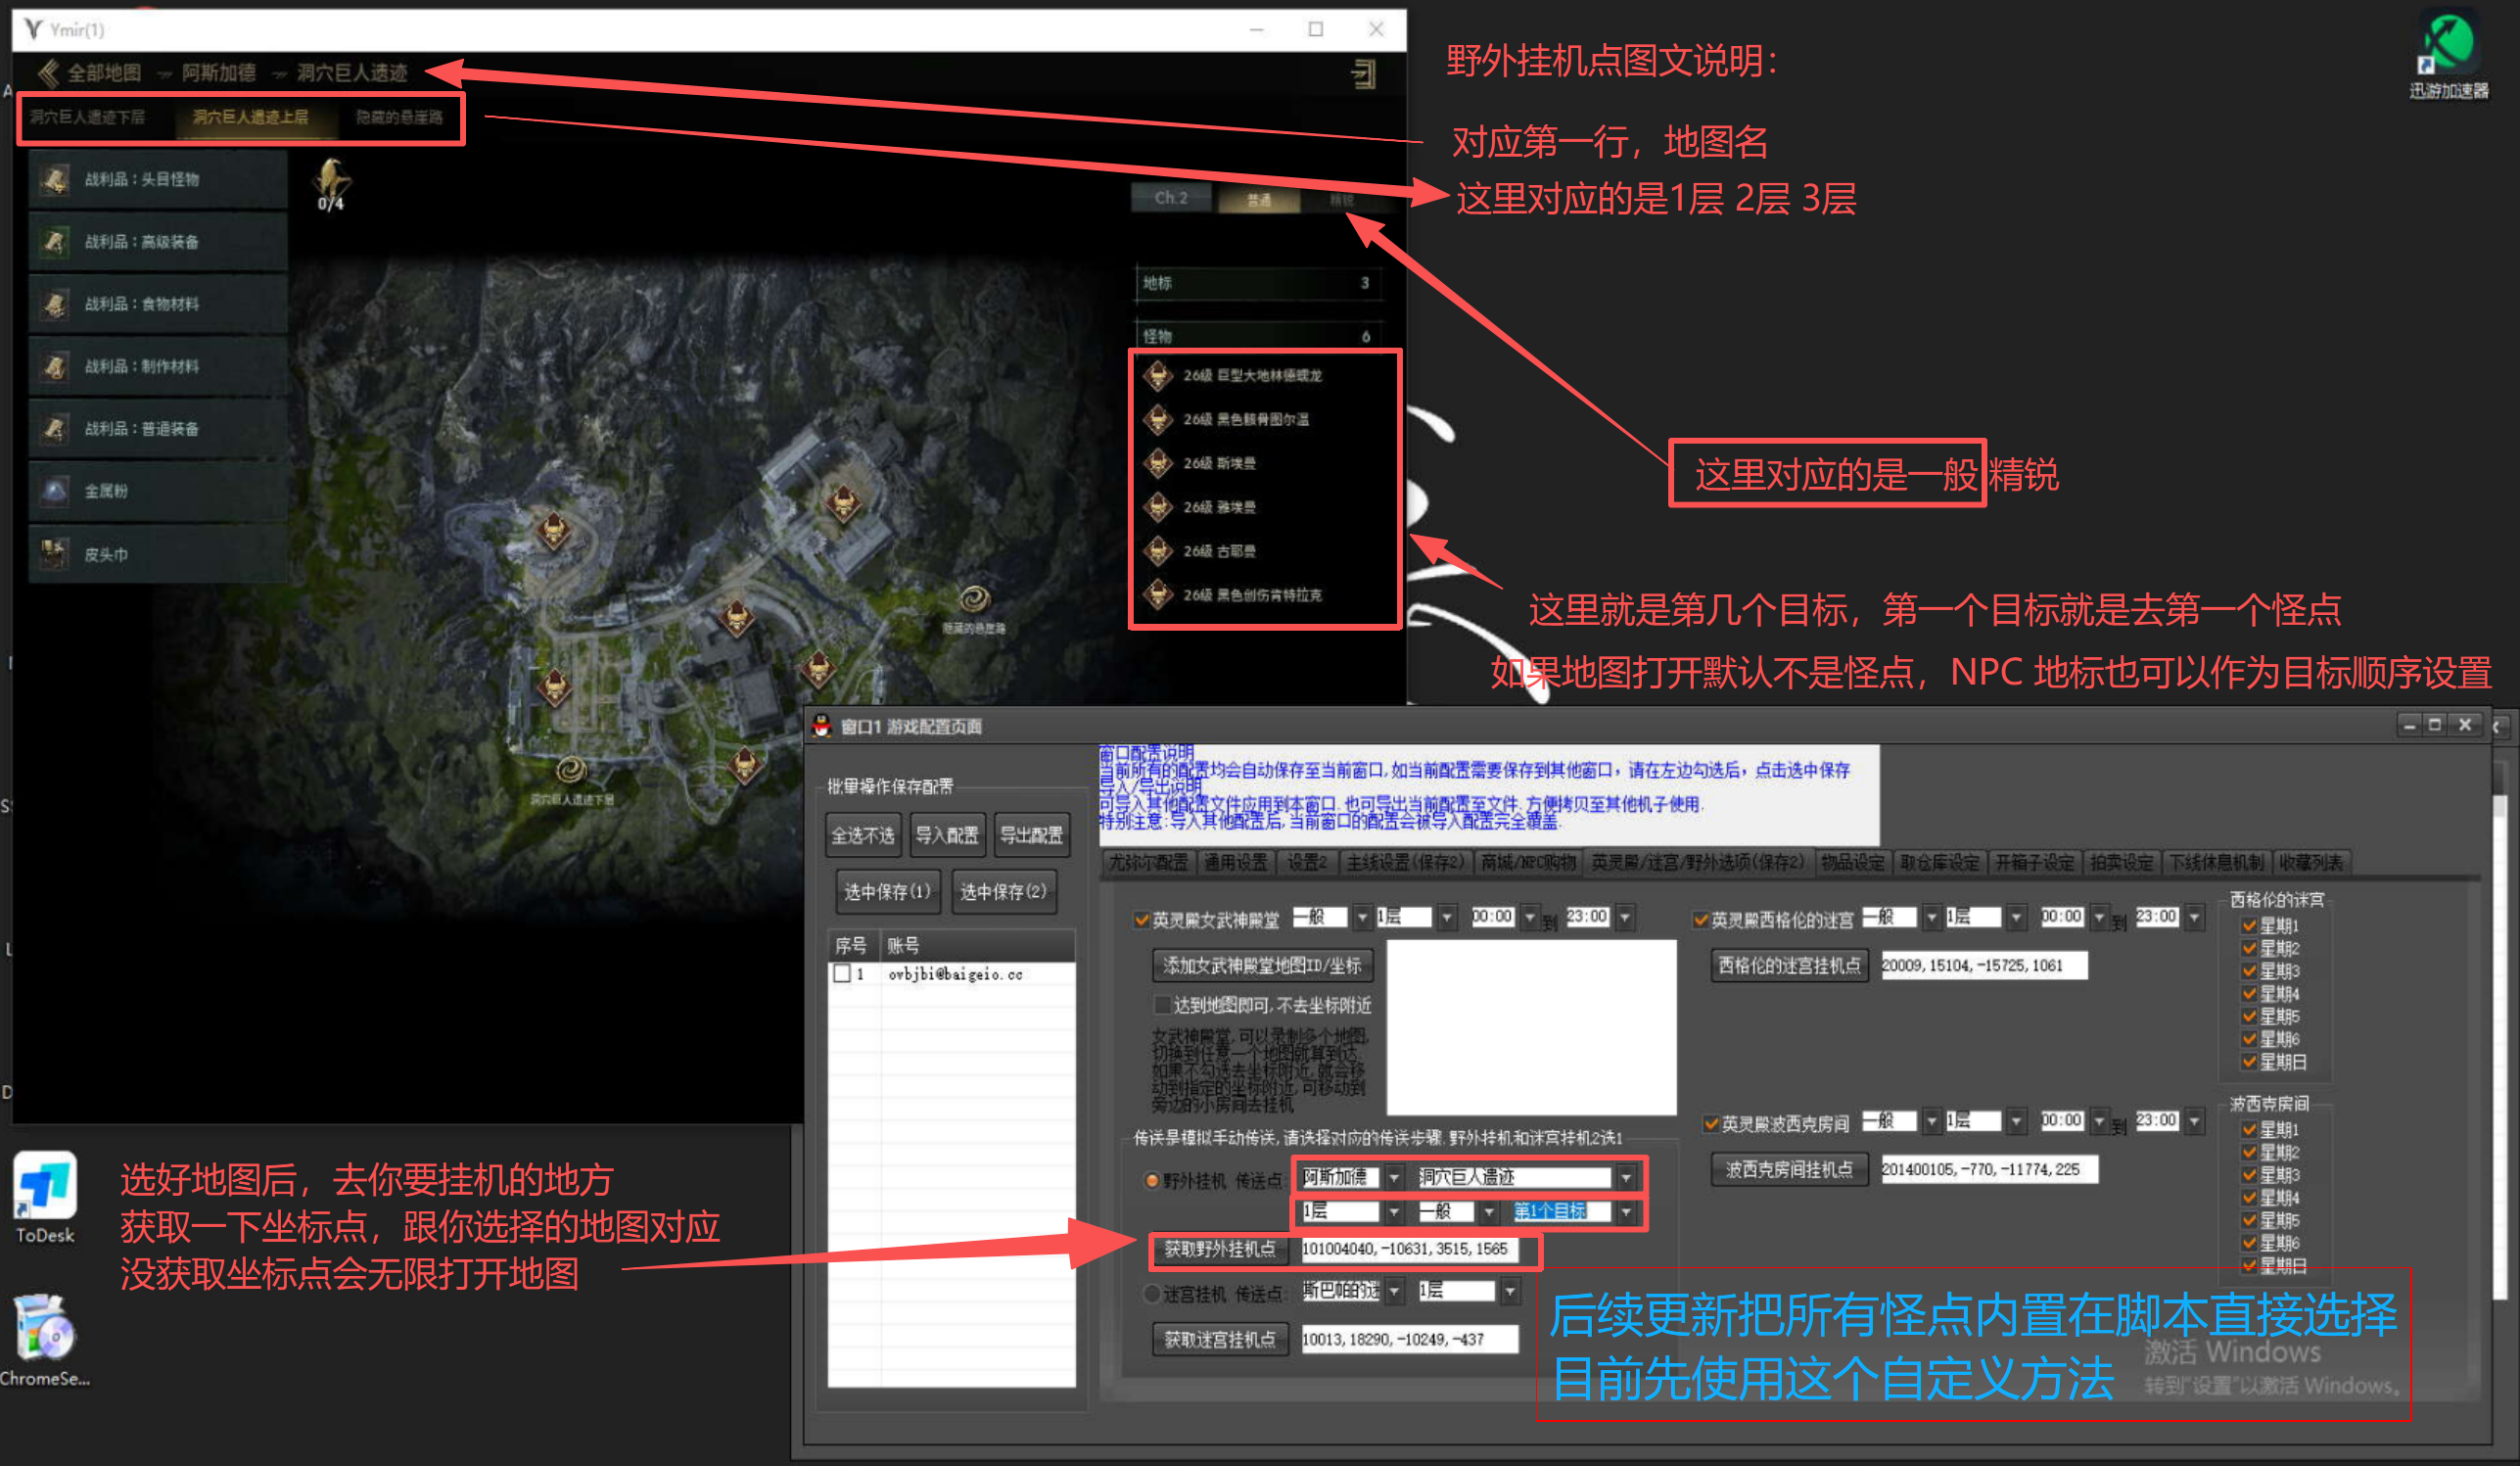Click the 隐藏的悬崖路 swirl portal on map
The image size is (2520, 1466).
974,599
